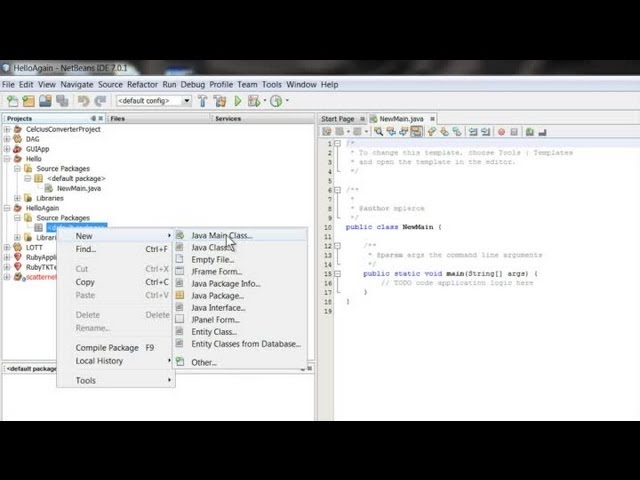Select Compile Package in context menu
The width and height of the screenshot is (640, 480).
(x=116, y=348)
